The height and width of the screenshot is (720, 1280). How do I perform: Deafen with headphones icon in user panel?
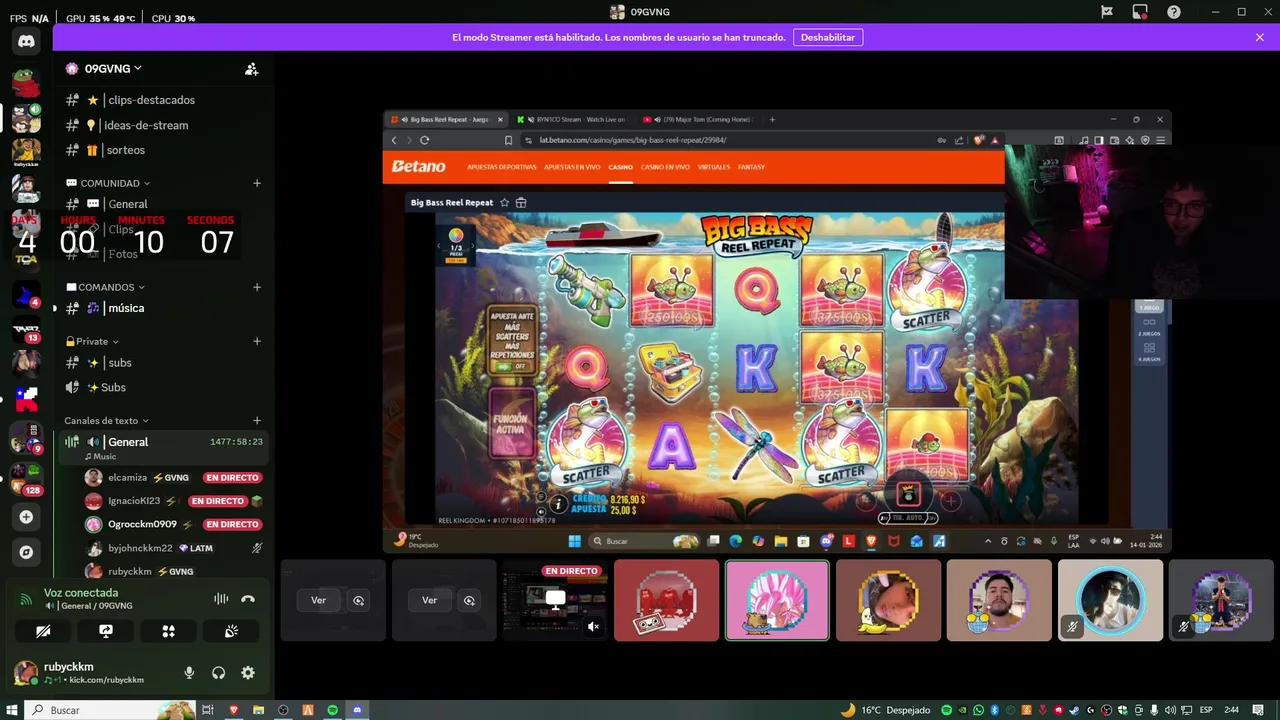219,673
